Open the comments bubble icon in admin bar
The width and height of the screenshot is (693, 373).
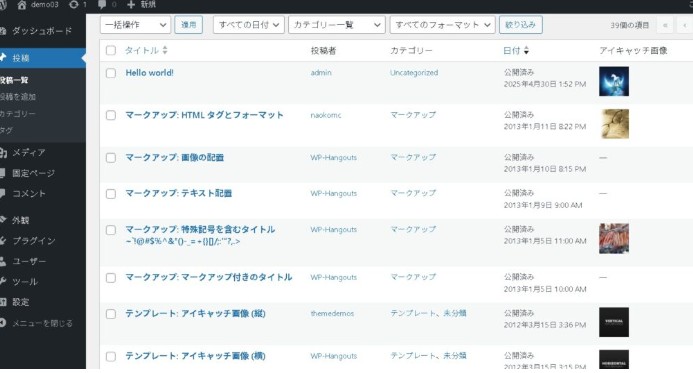click(102, 5)
